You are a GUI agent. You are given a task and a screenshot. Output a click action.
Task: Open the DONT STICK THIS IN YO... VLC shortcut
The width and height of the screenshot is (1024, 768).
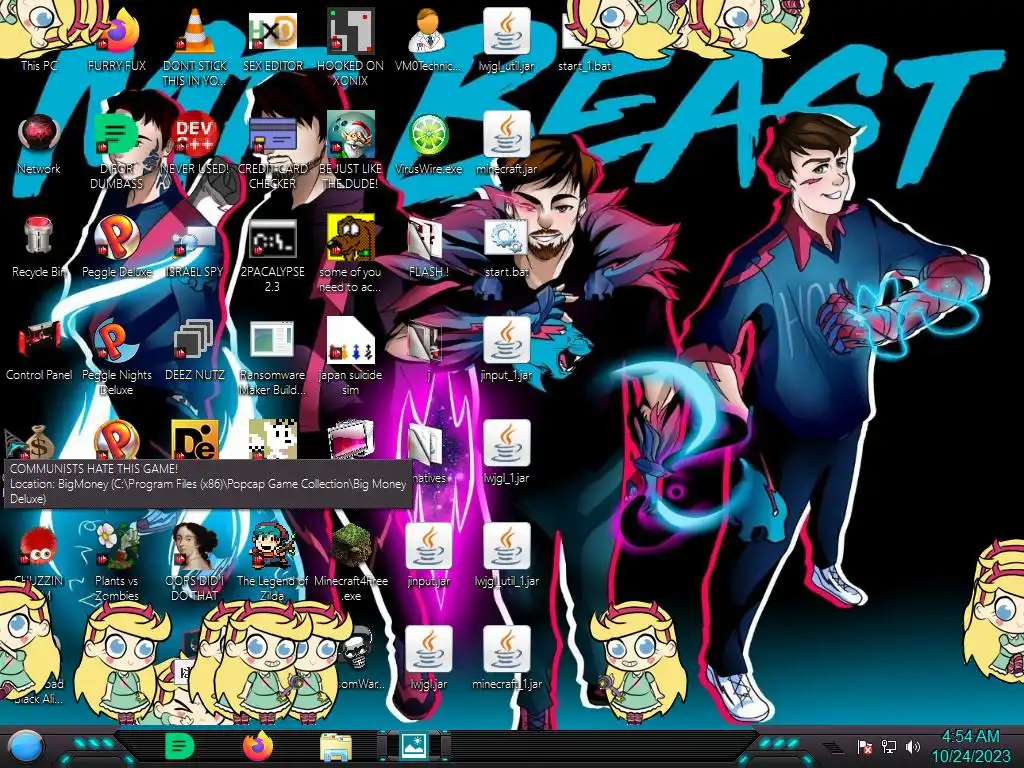(x=195, y=47)
